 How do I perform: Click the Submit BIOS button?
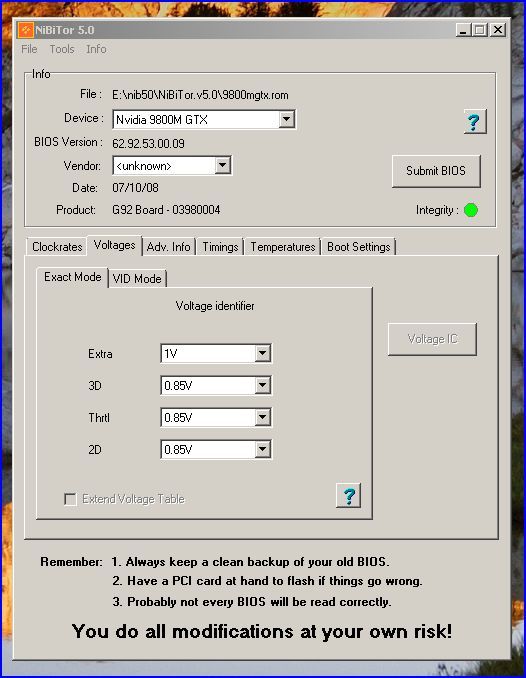coord(436,171)
